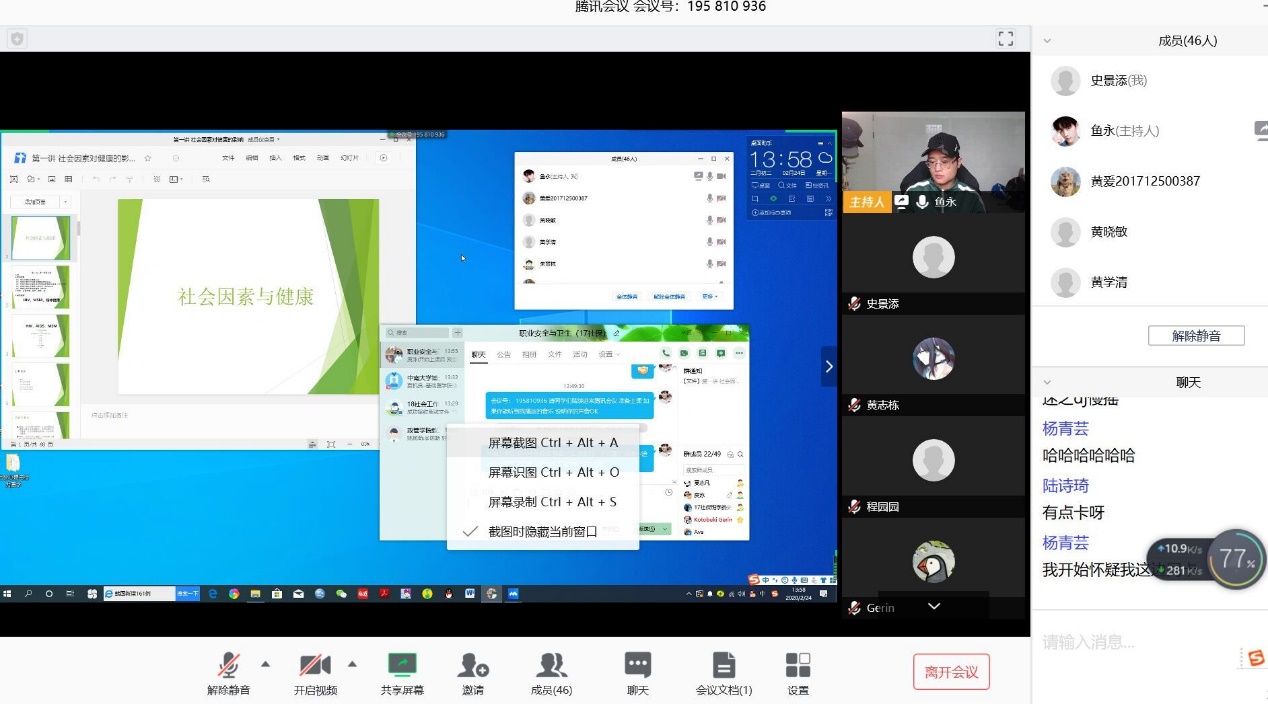Click the 77% circular performance widget
Viewport: 1268px width, 704px height.
click(x=1237, y=559)
